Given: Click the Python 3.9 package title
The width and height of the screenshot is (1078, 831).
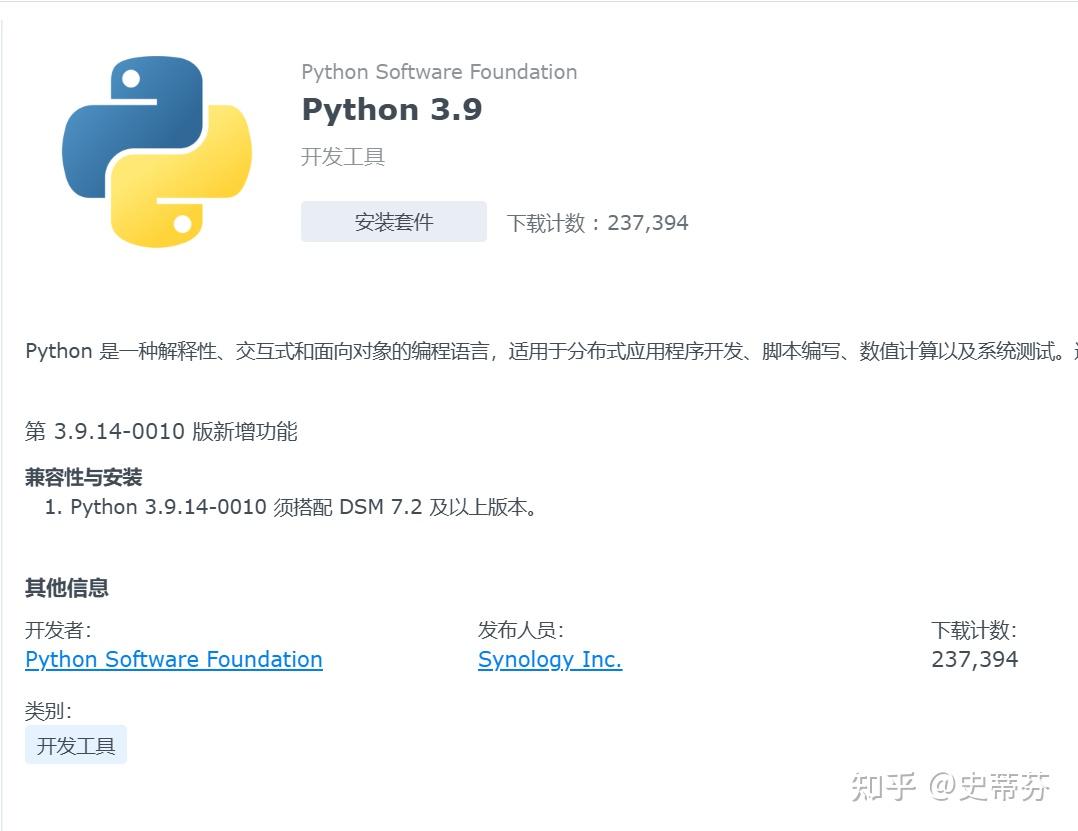Looking at the screenshot, I should pyautogui.click(x=391, y=109).
